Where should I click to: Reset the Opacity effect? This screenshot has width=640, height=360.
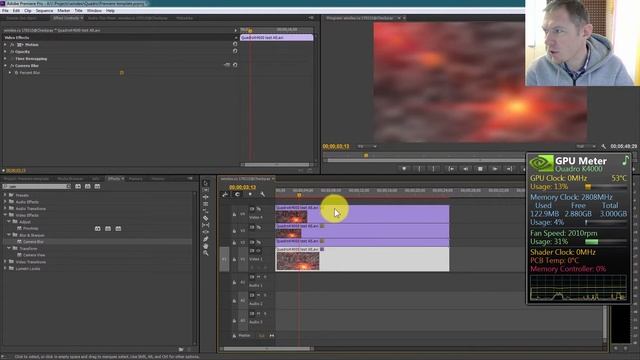click(x=235, y=51)
